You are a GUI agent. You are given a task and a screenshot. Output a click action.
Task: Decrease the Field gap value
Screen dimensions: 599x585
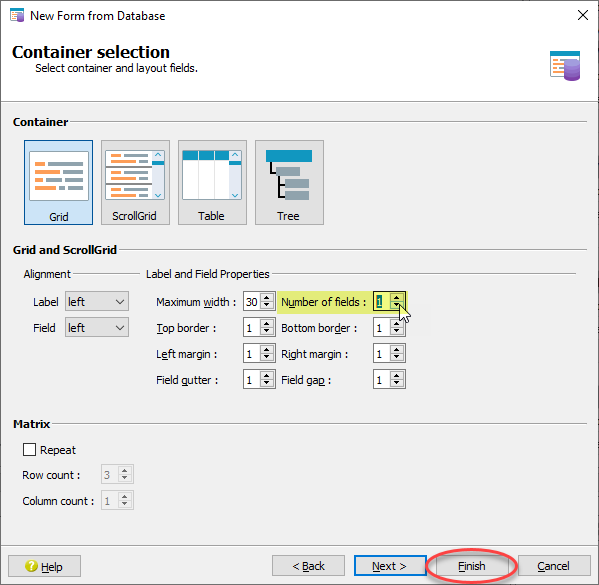click(397, 384)
